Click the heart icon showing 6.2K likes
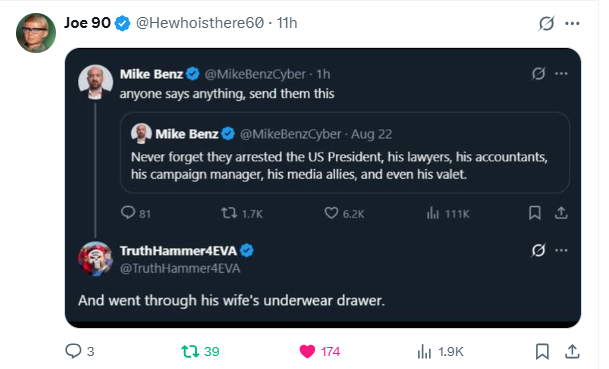 pyautogui.click(x=331, y=213)
